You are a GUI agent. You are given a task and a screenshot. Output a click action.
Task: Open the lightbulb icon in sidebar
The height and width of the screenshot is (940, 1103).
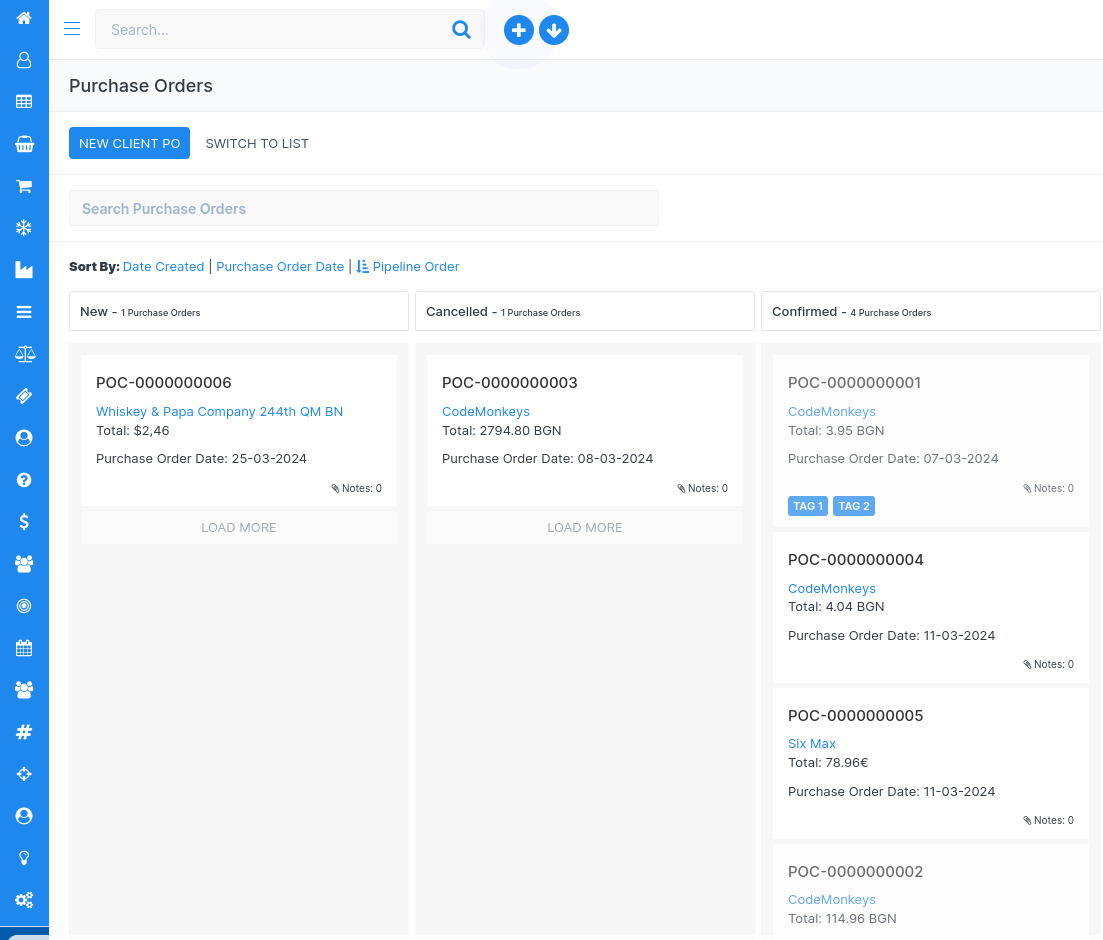point(24,857)
